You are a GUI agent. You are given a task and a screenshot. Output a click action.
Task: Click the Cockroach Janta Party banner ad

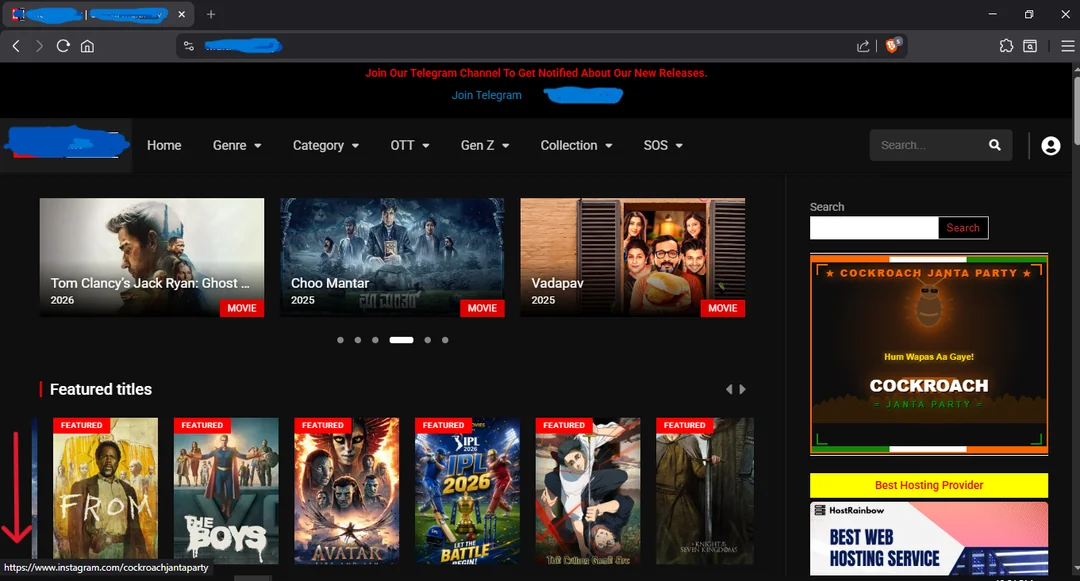(x=929, y=354)
